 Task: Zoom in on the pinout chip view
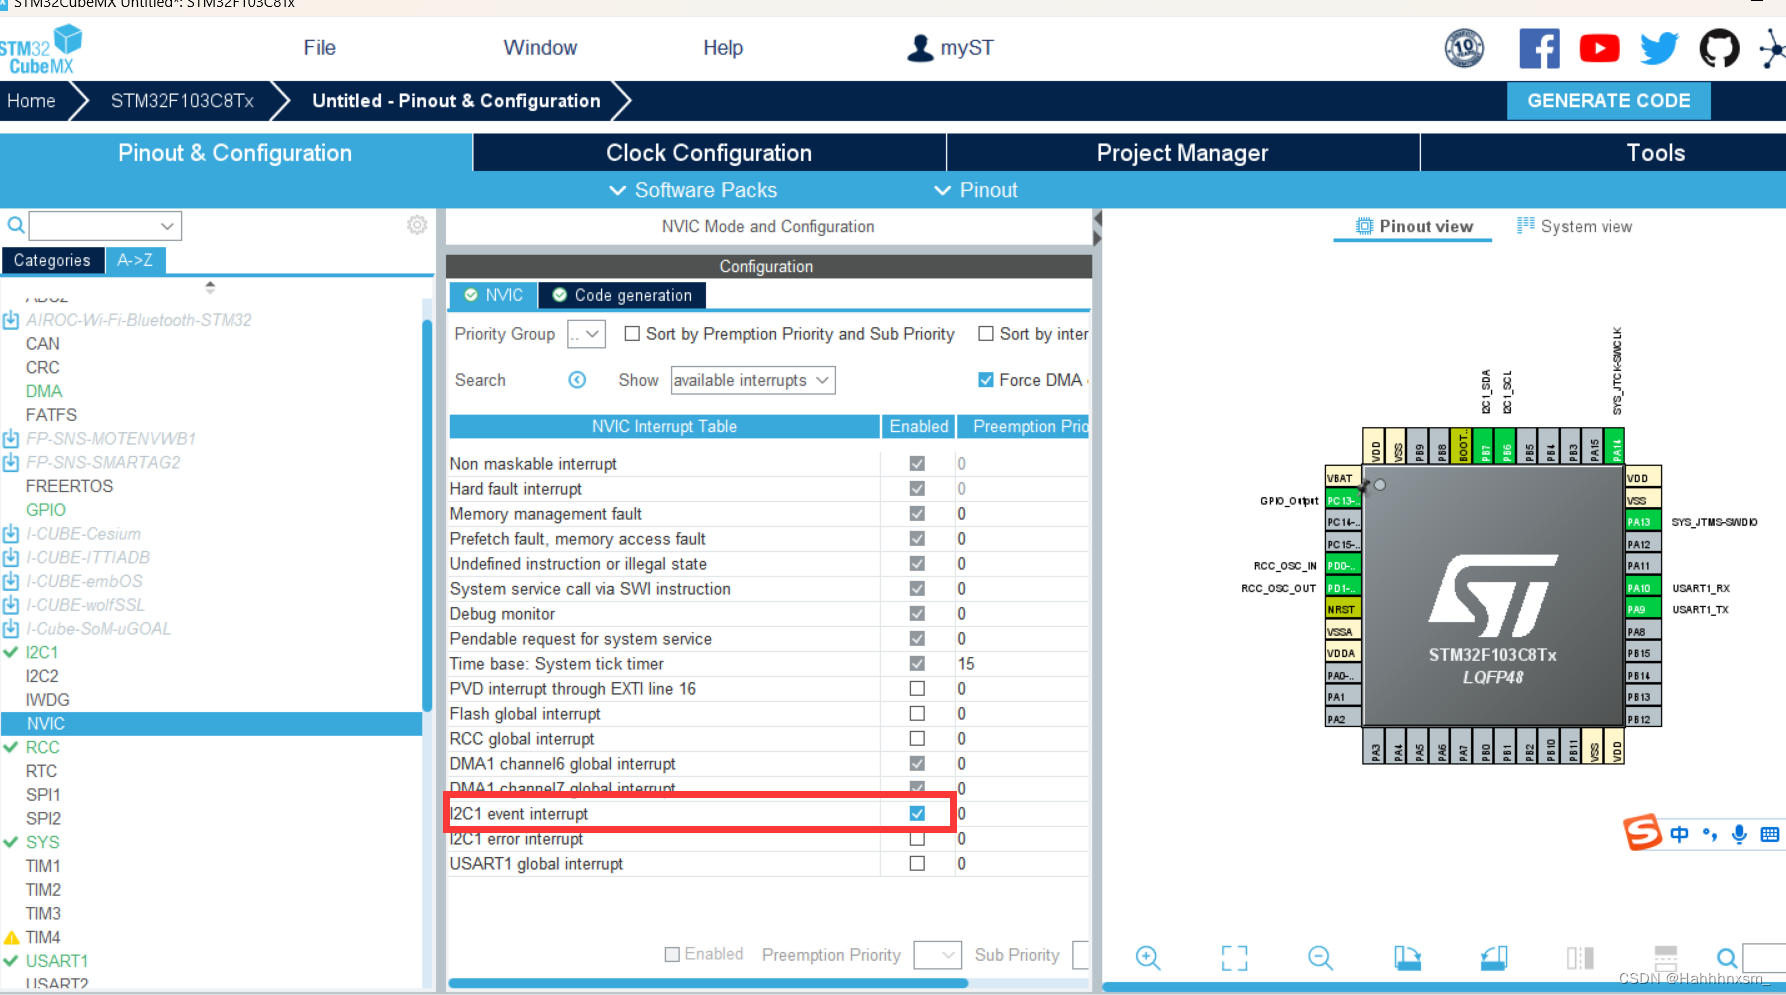[x=1148, y=958]
